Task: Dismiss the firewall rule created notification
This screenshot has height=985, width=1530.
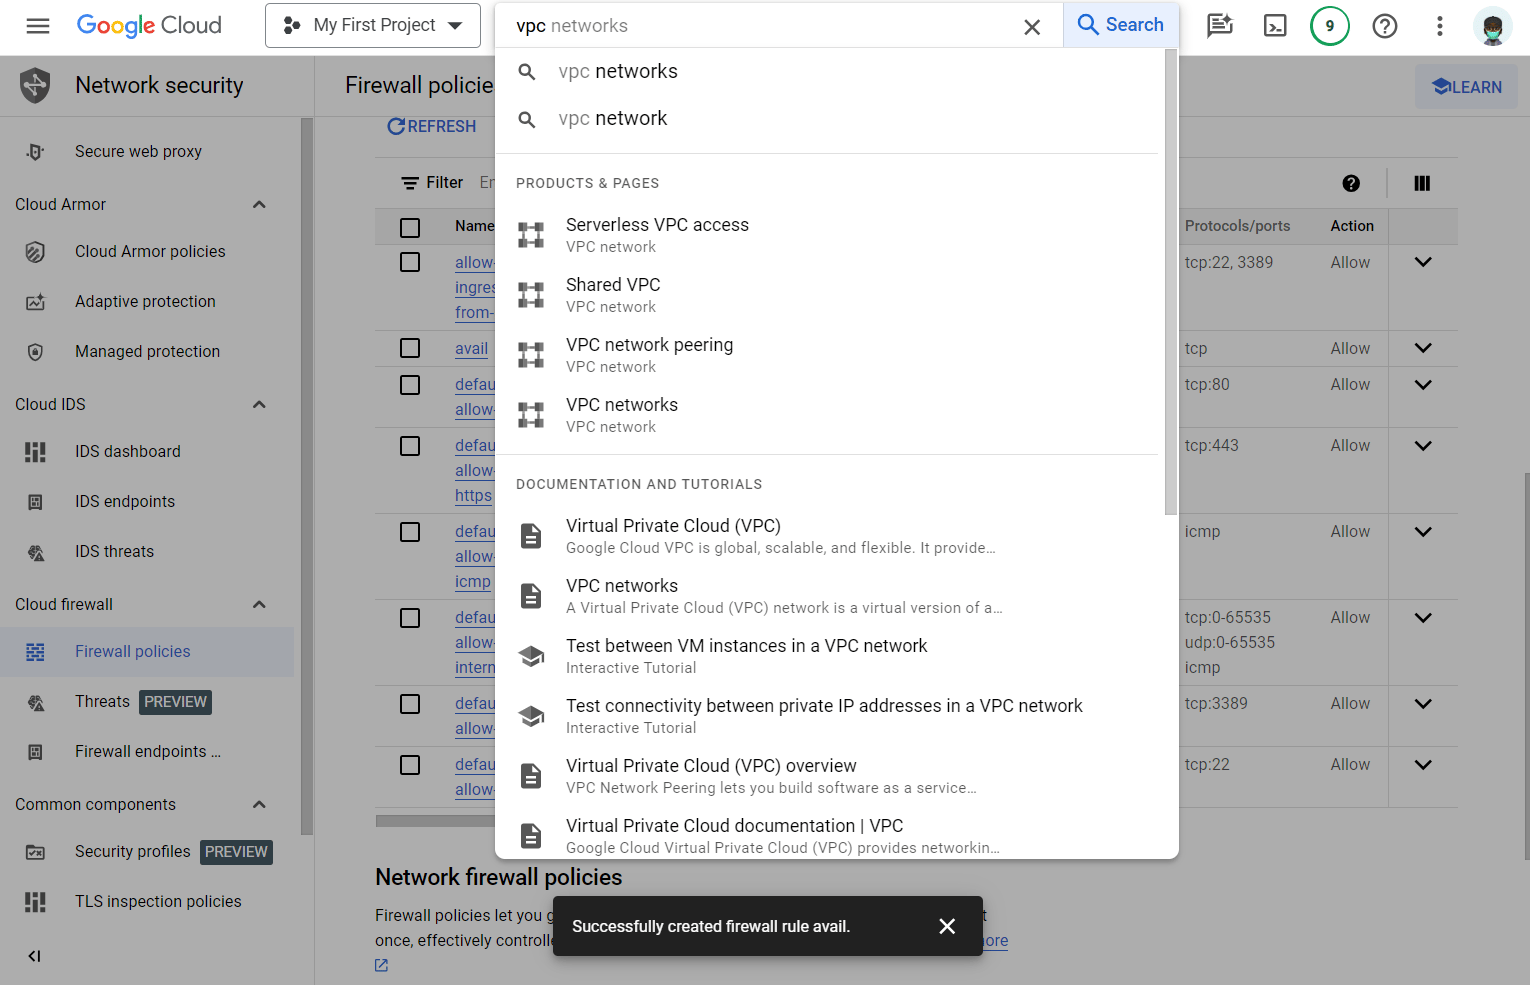Action: click(947, 926)
